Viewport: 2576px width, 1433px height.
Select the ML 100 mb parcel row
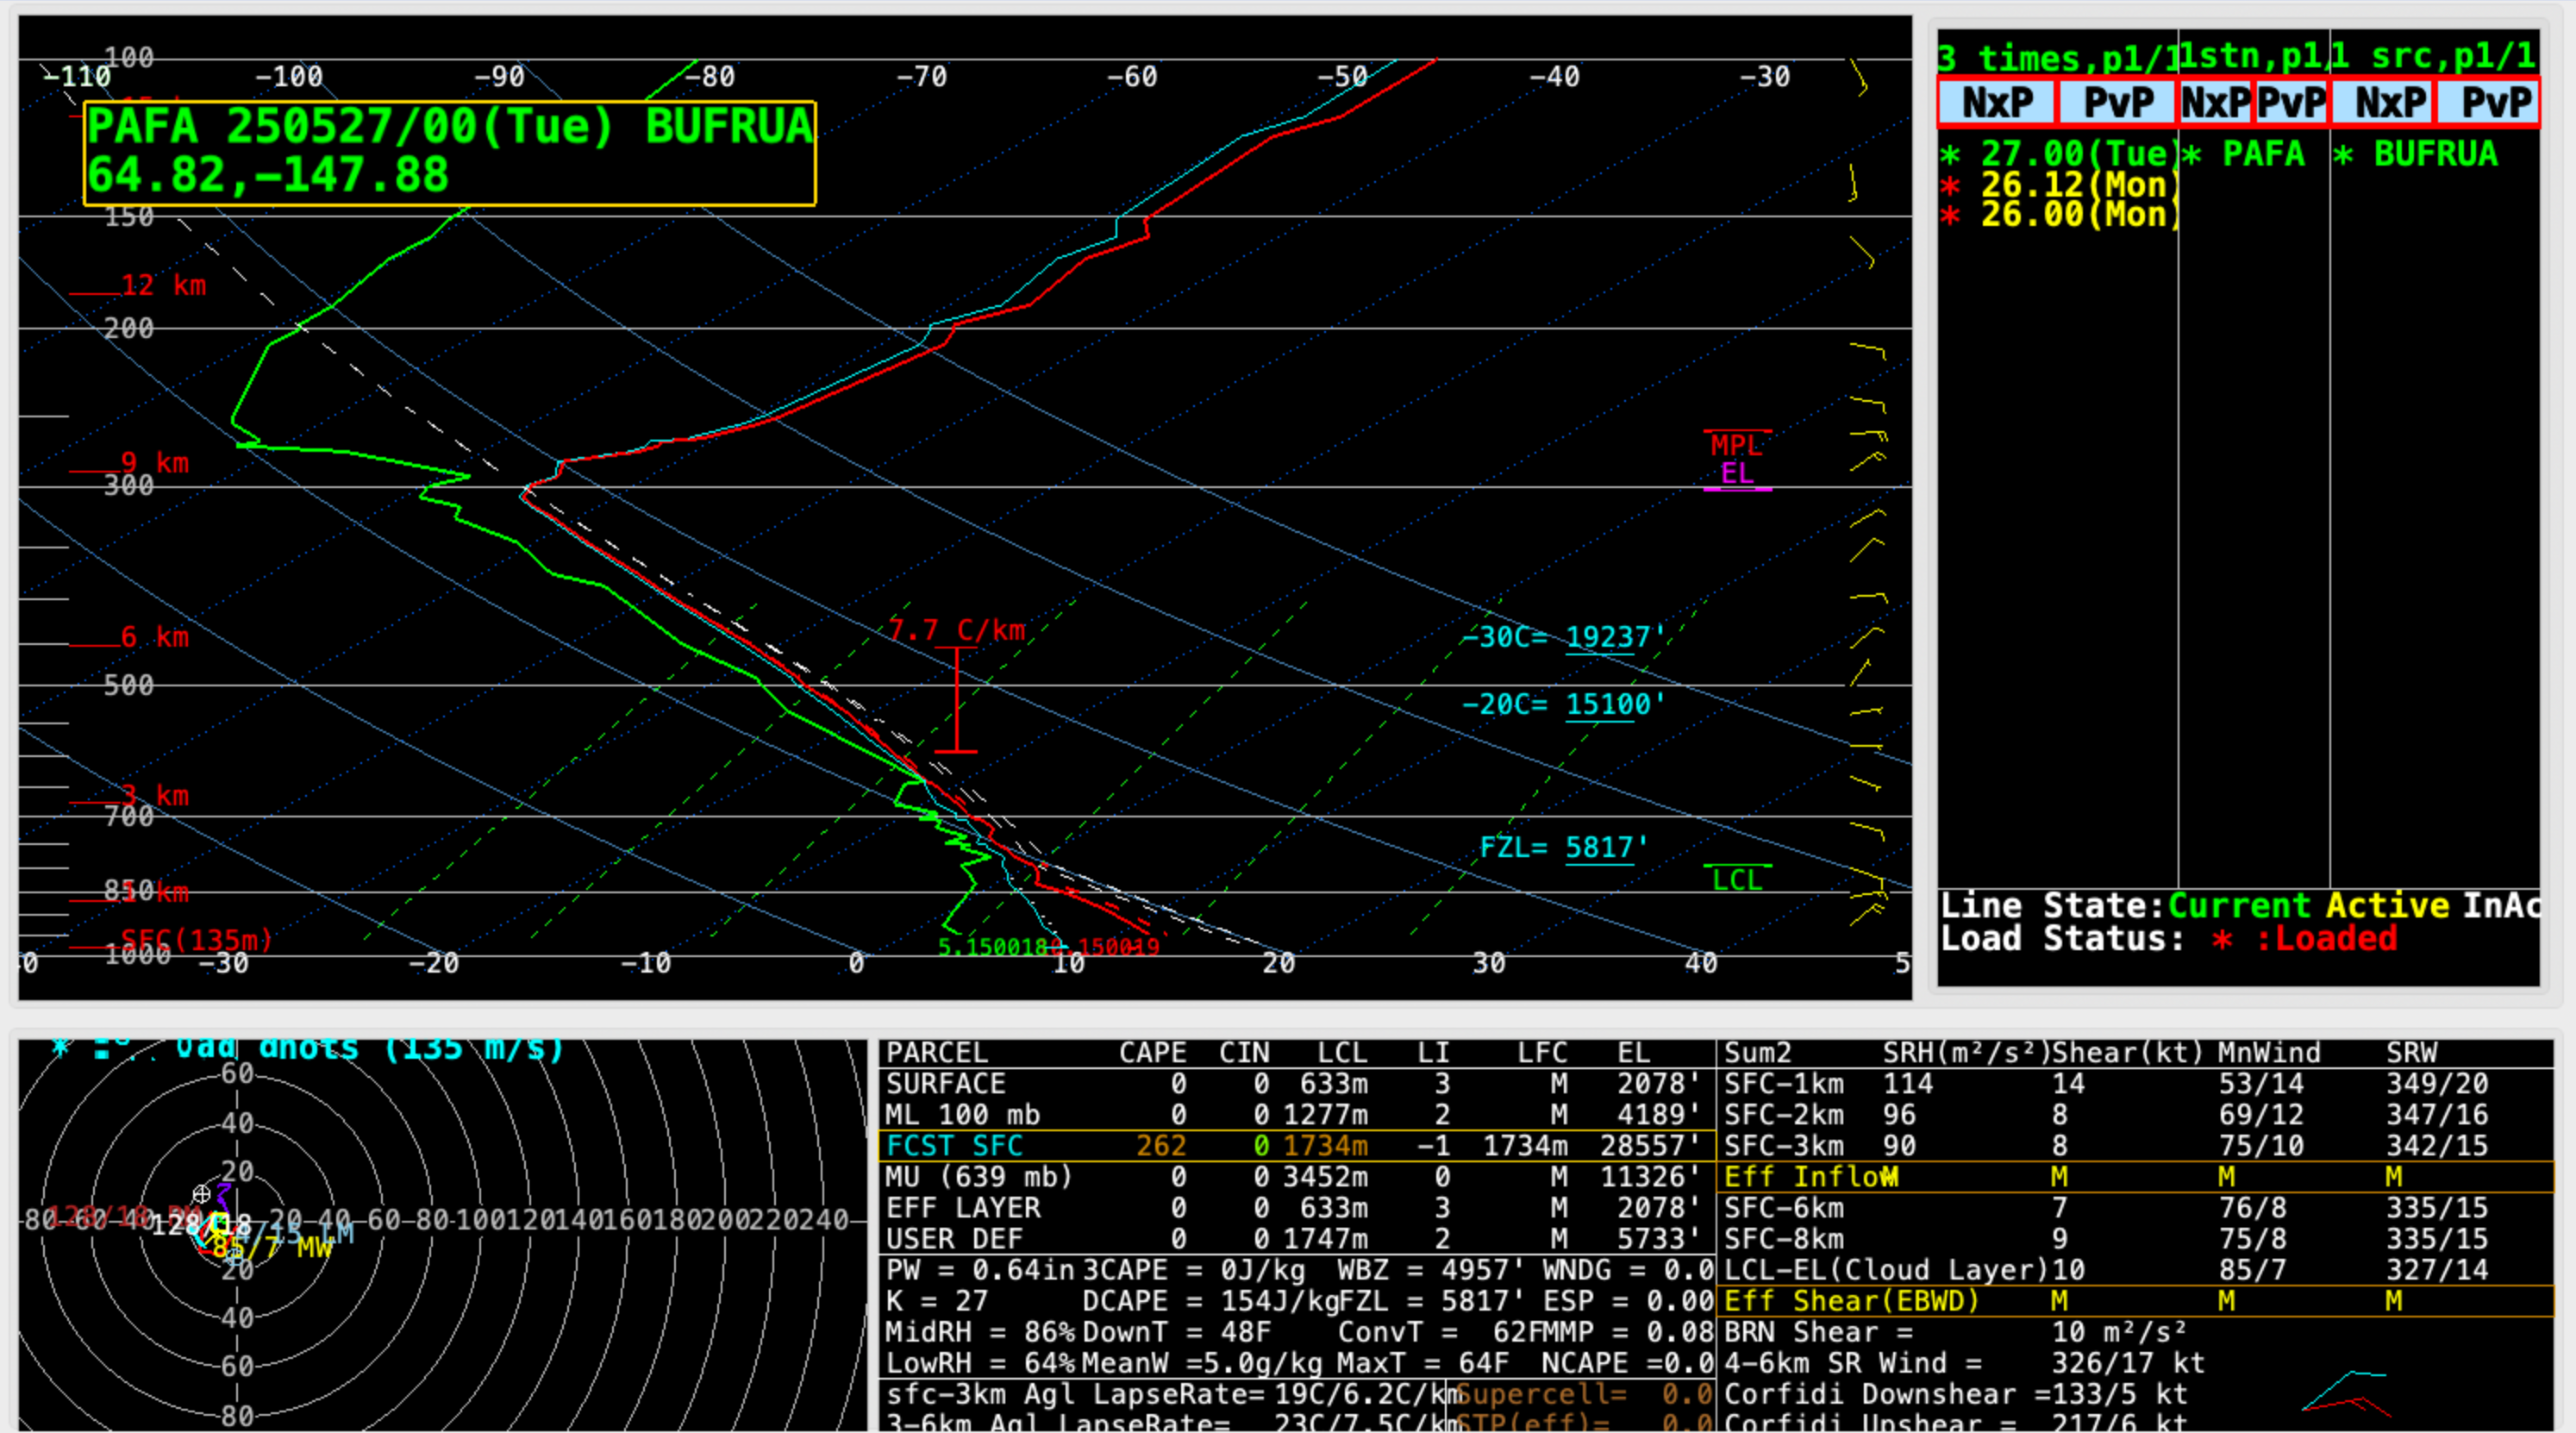tap(1297, 1114)
